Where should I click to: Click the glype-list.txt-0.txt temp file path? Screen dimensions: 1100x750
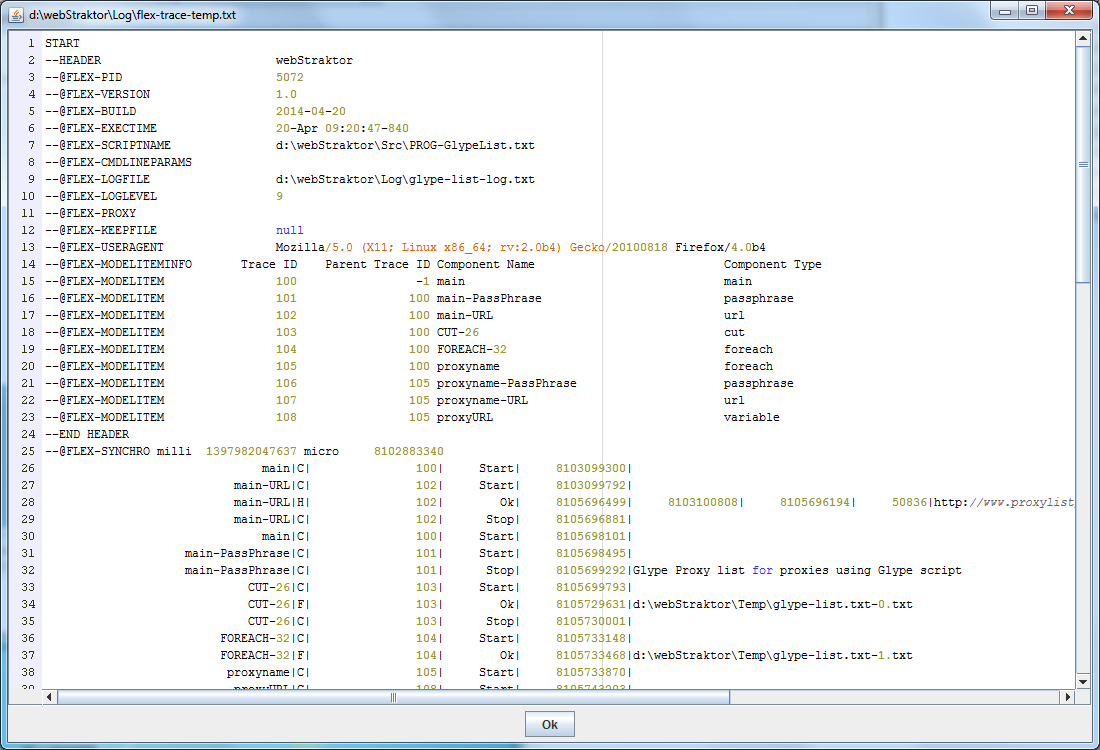[772, 604]
